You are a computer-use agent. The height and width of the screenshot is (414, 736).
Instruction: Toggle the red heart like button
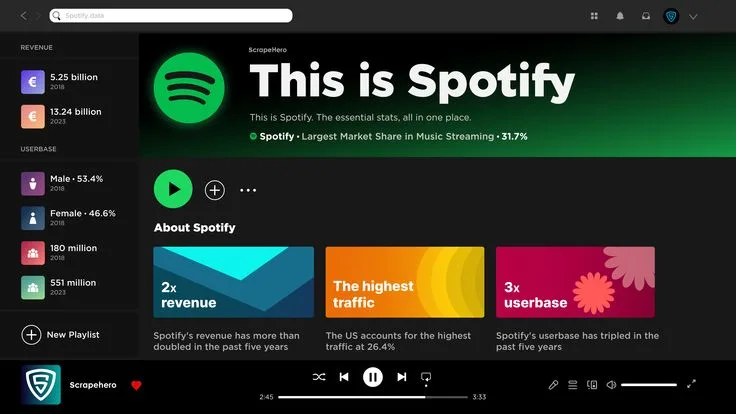137,385
